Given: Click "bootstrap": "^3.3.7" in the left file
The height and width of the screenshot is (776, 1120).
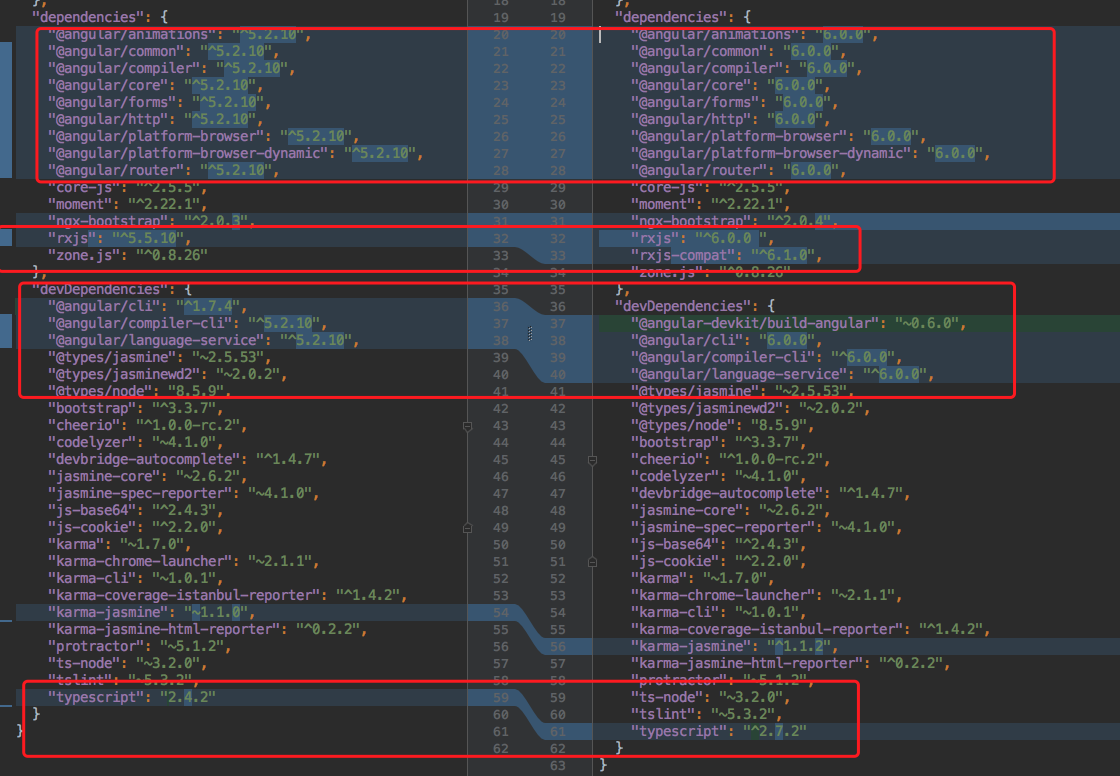Looking at the screenshot, I should coord(135,409).
